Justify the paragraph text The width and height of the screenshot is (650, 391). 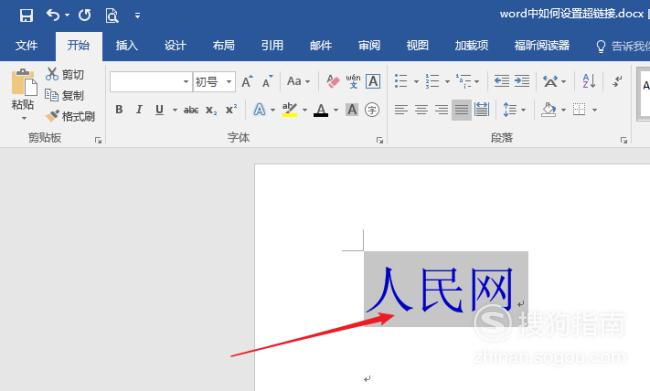click(x=461, y=110)
